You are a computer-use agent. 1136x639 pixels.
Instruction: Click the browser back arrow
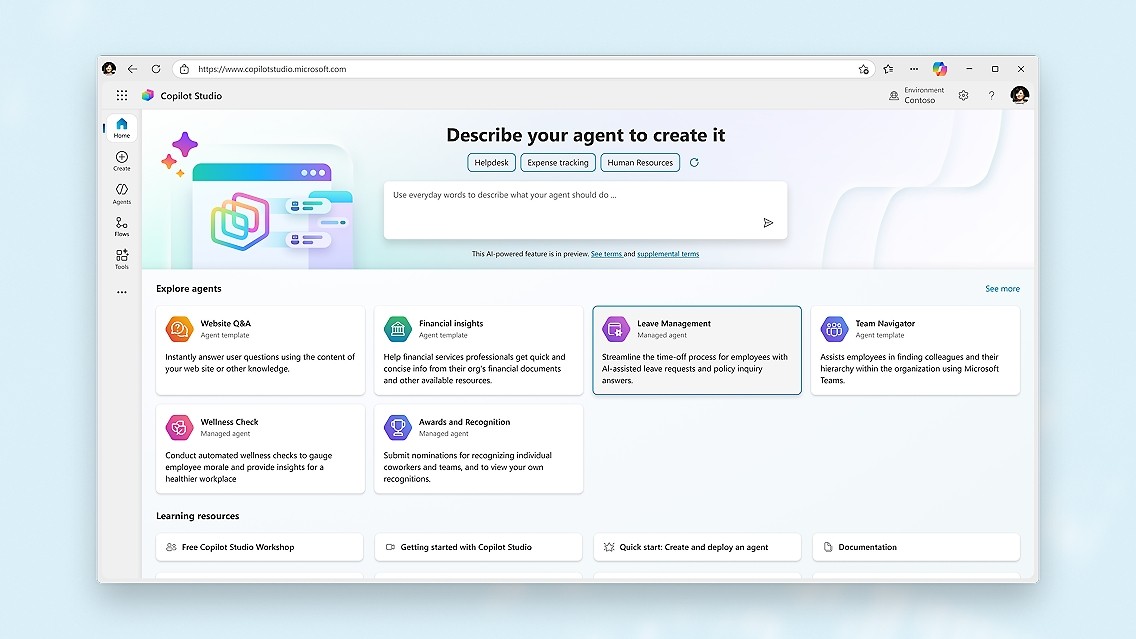[132, 69]
